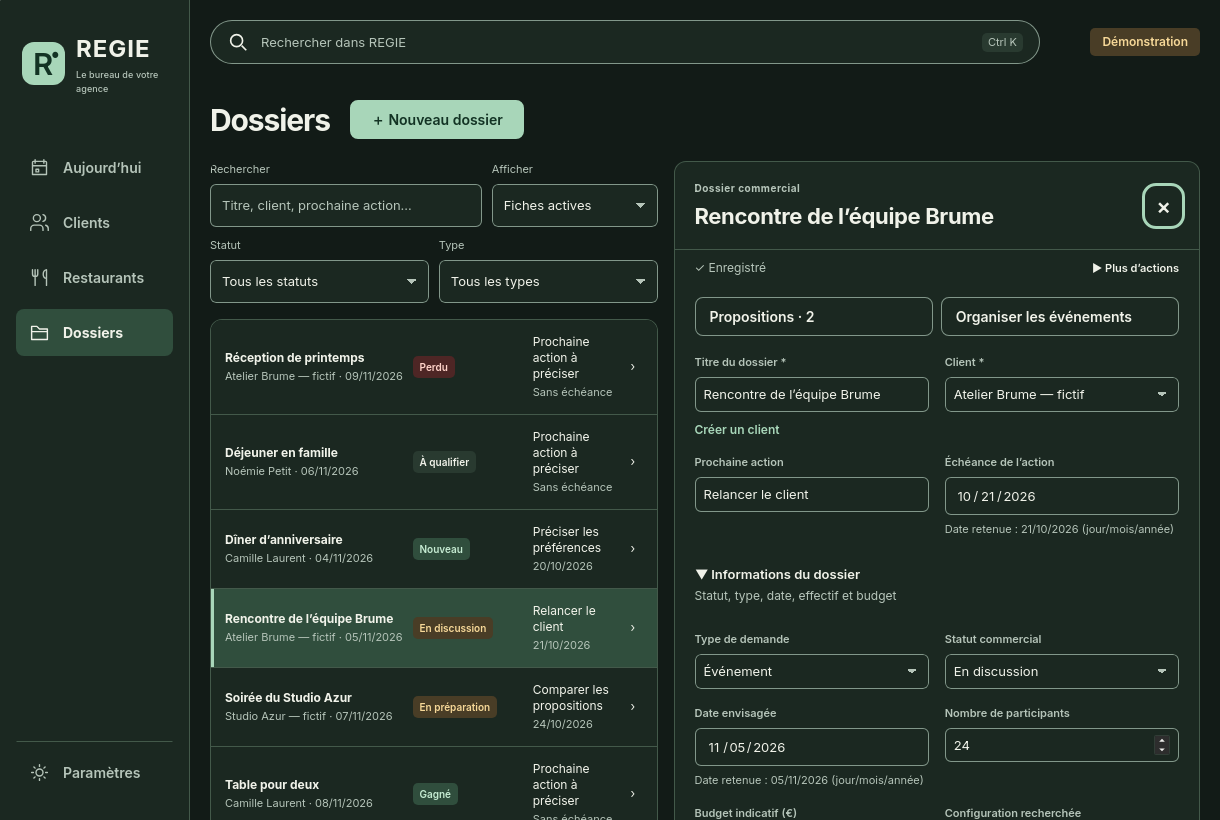Click Organiser les événements button

pos(1059,317)
